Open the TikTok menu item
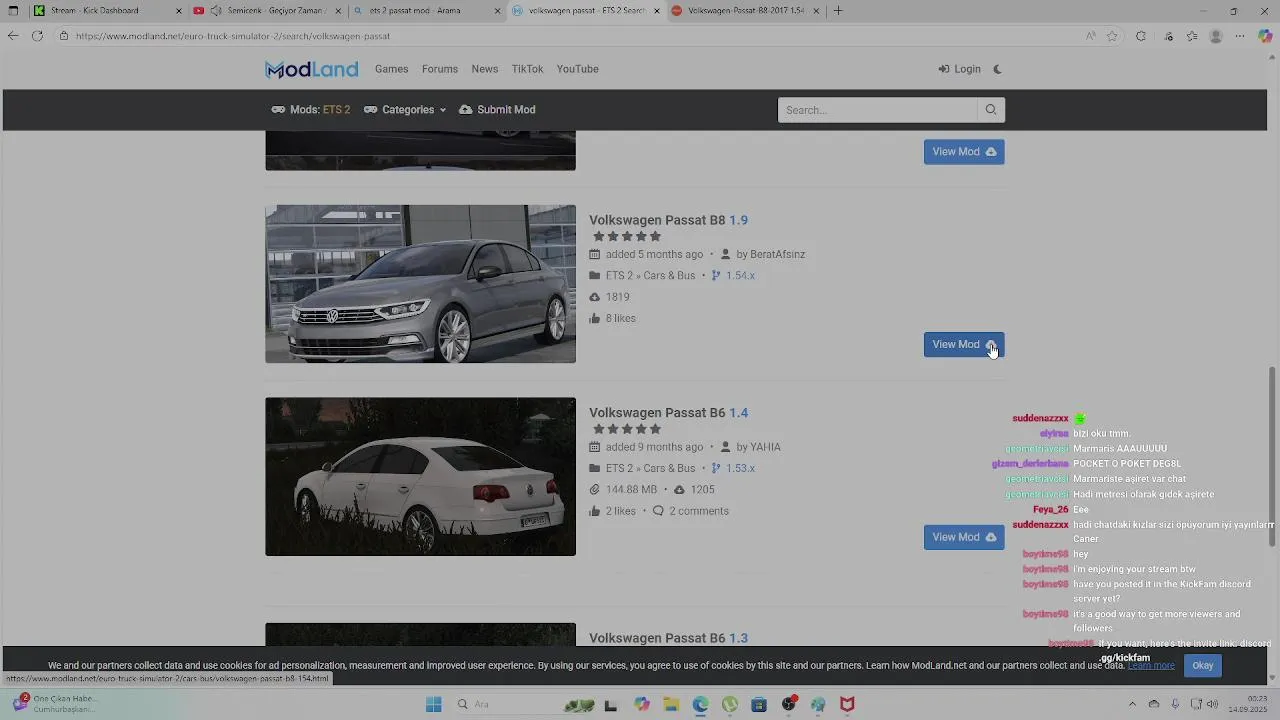 (x=527, y=69)
